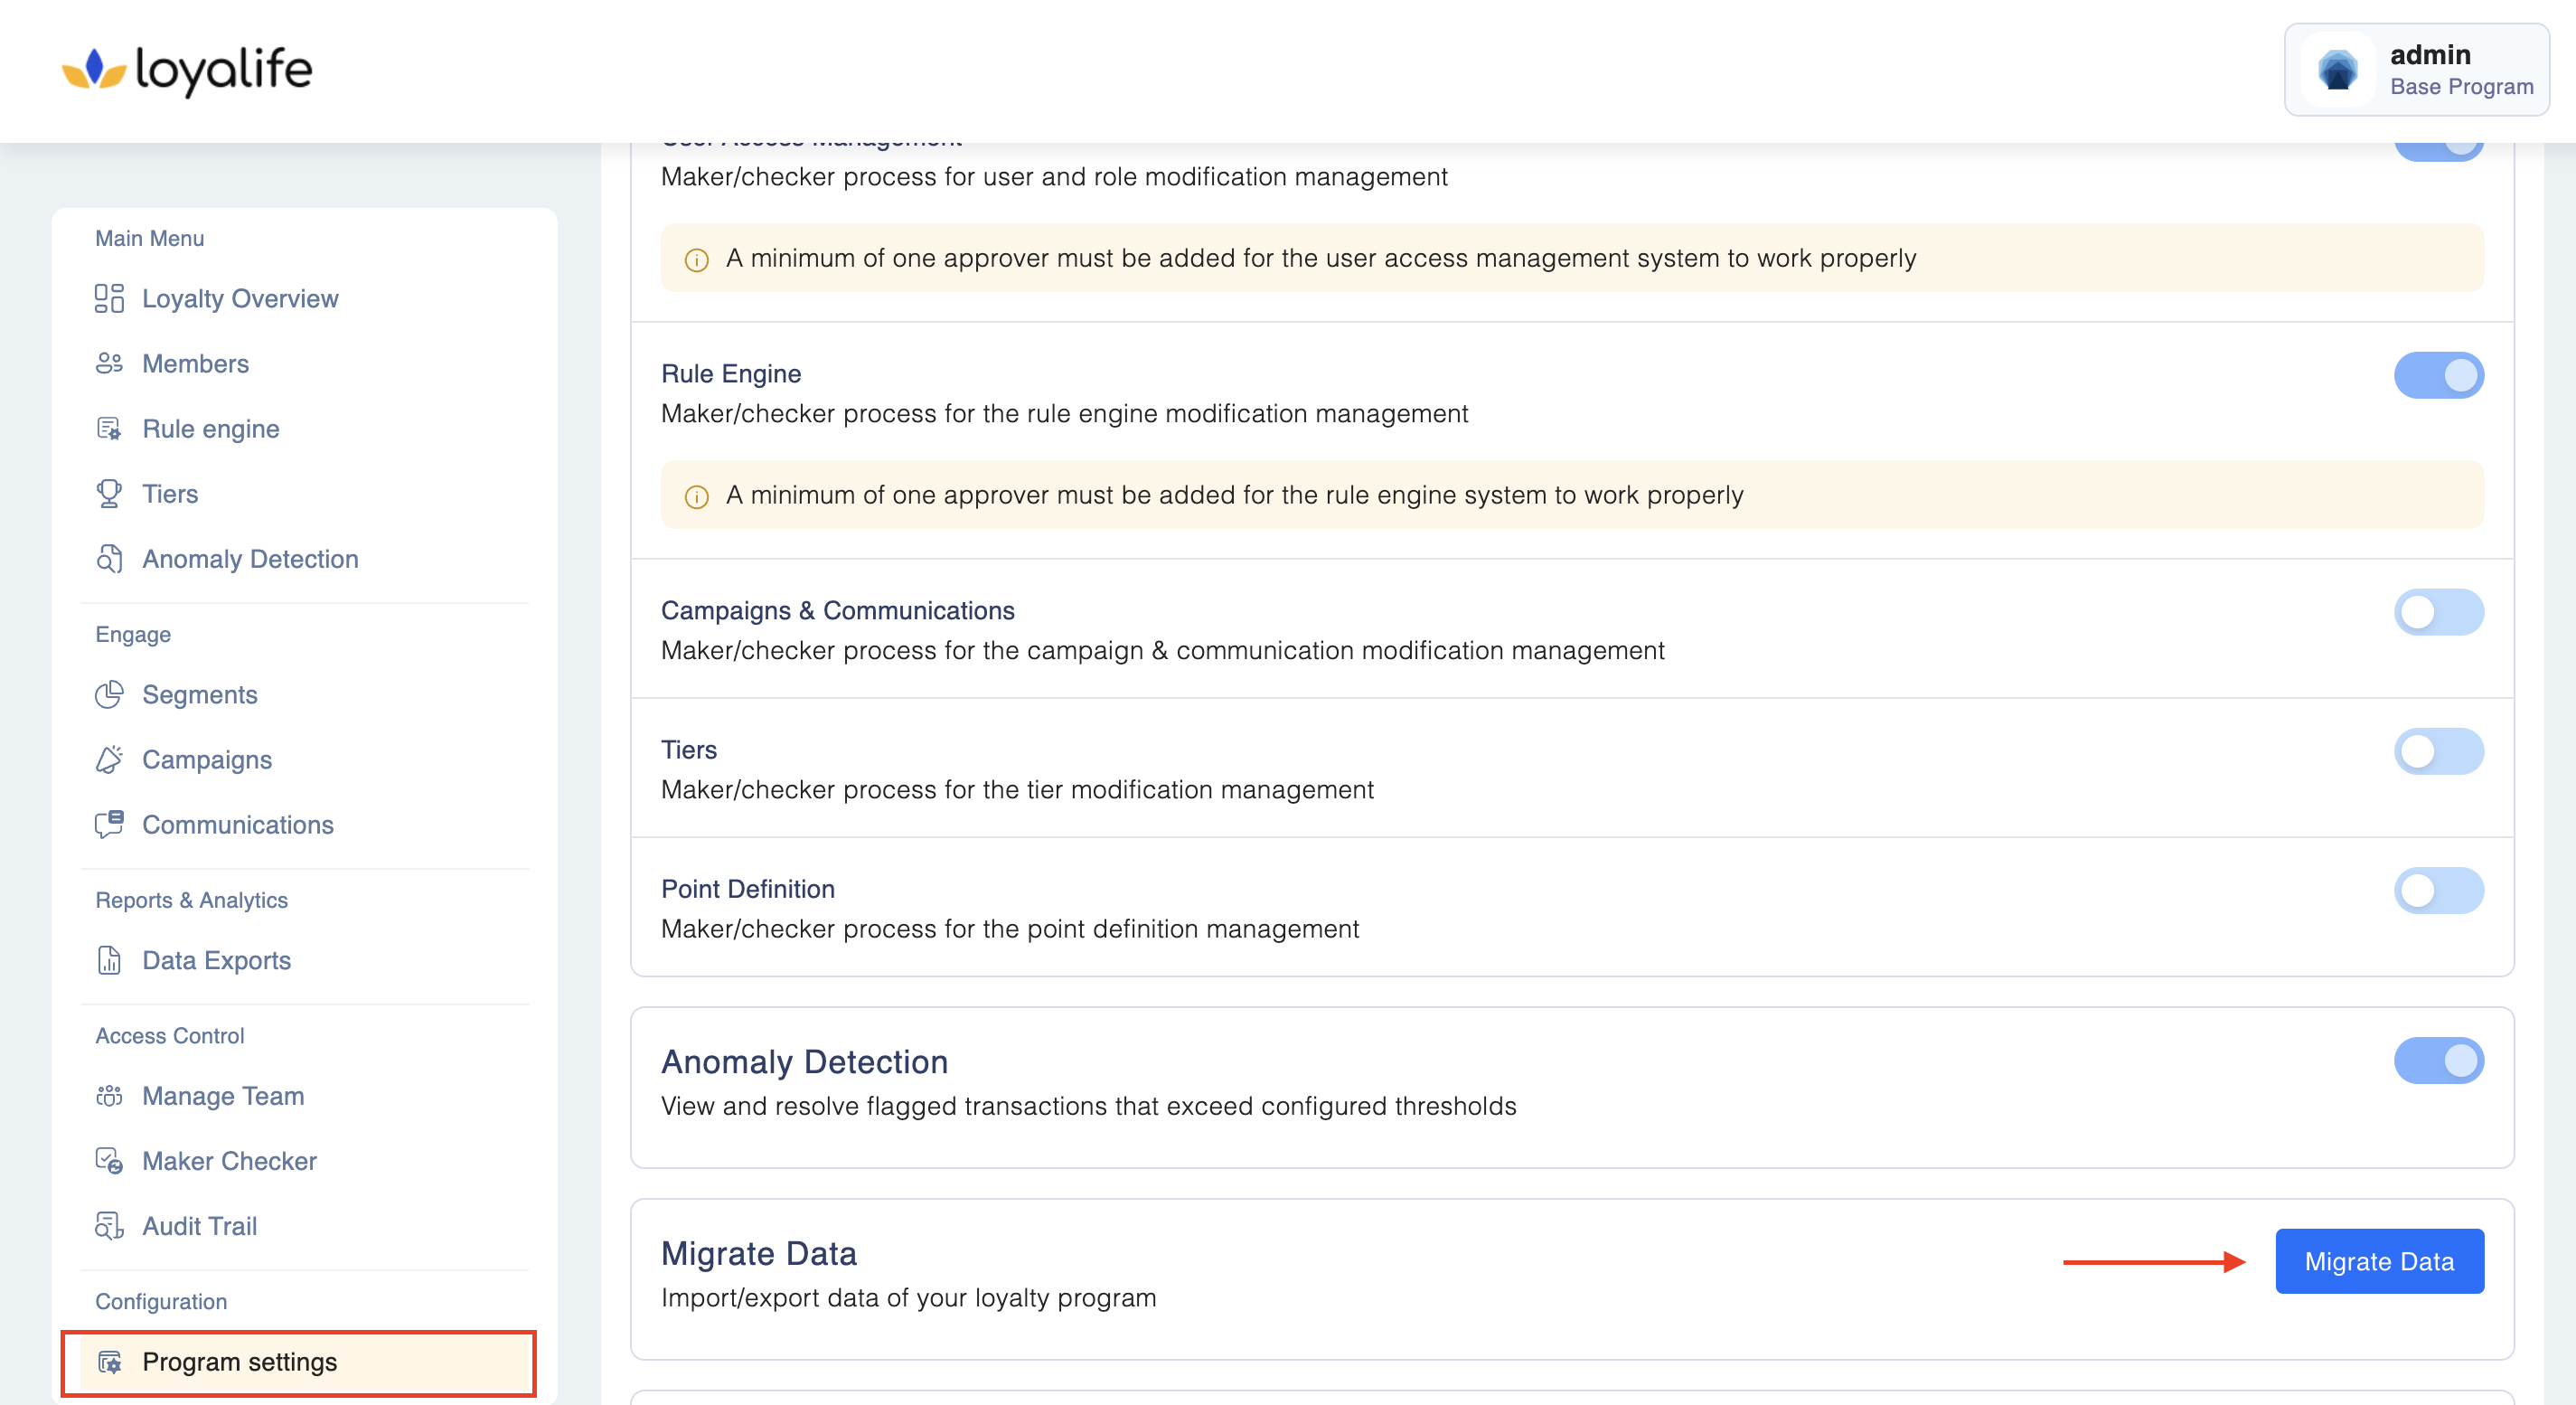Viewport: 2576px width, 1405px height.
Task: Click the Anomaly Detection sidebar icon
Action: (x=109, y=559)
